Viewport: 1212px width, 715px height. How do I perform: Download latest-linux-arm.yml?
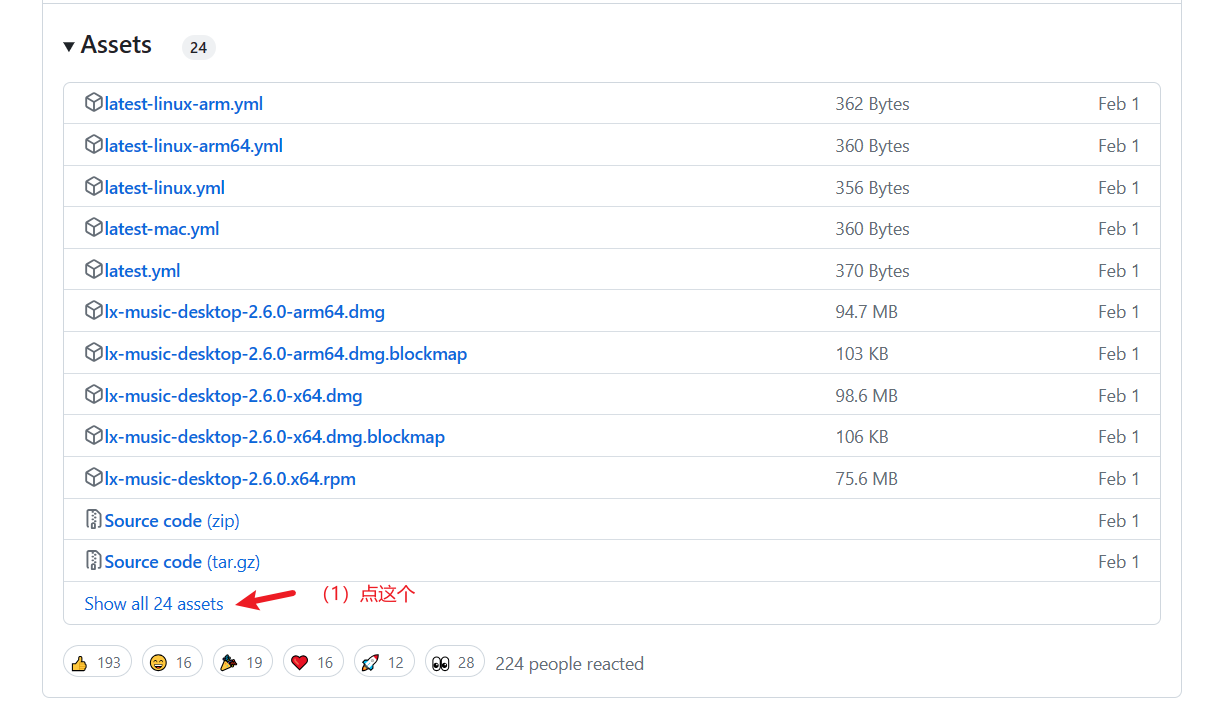point(184,104)
